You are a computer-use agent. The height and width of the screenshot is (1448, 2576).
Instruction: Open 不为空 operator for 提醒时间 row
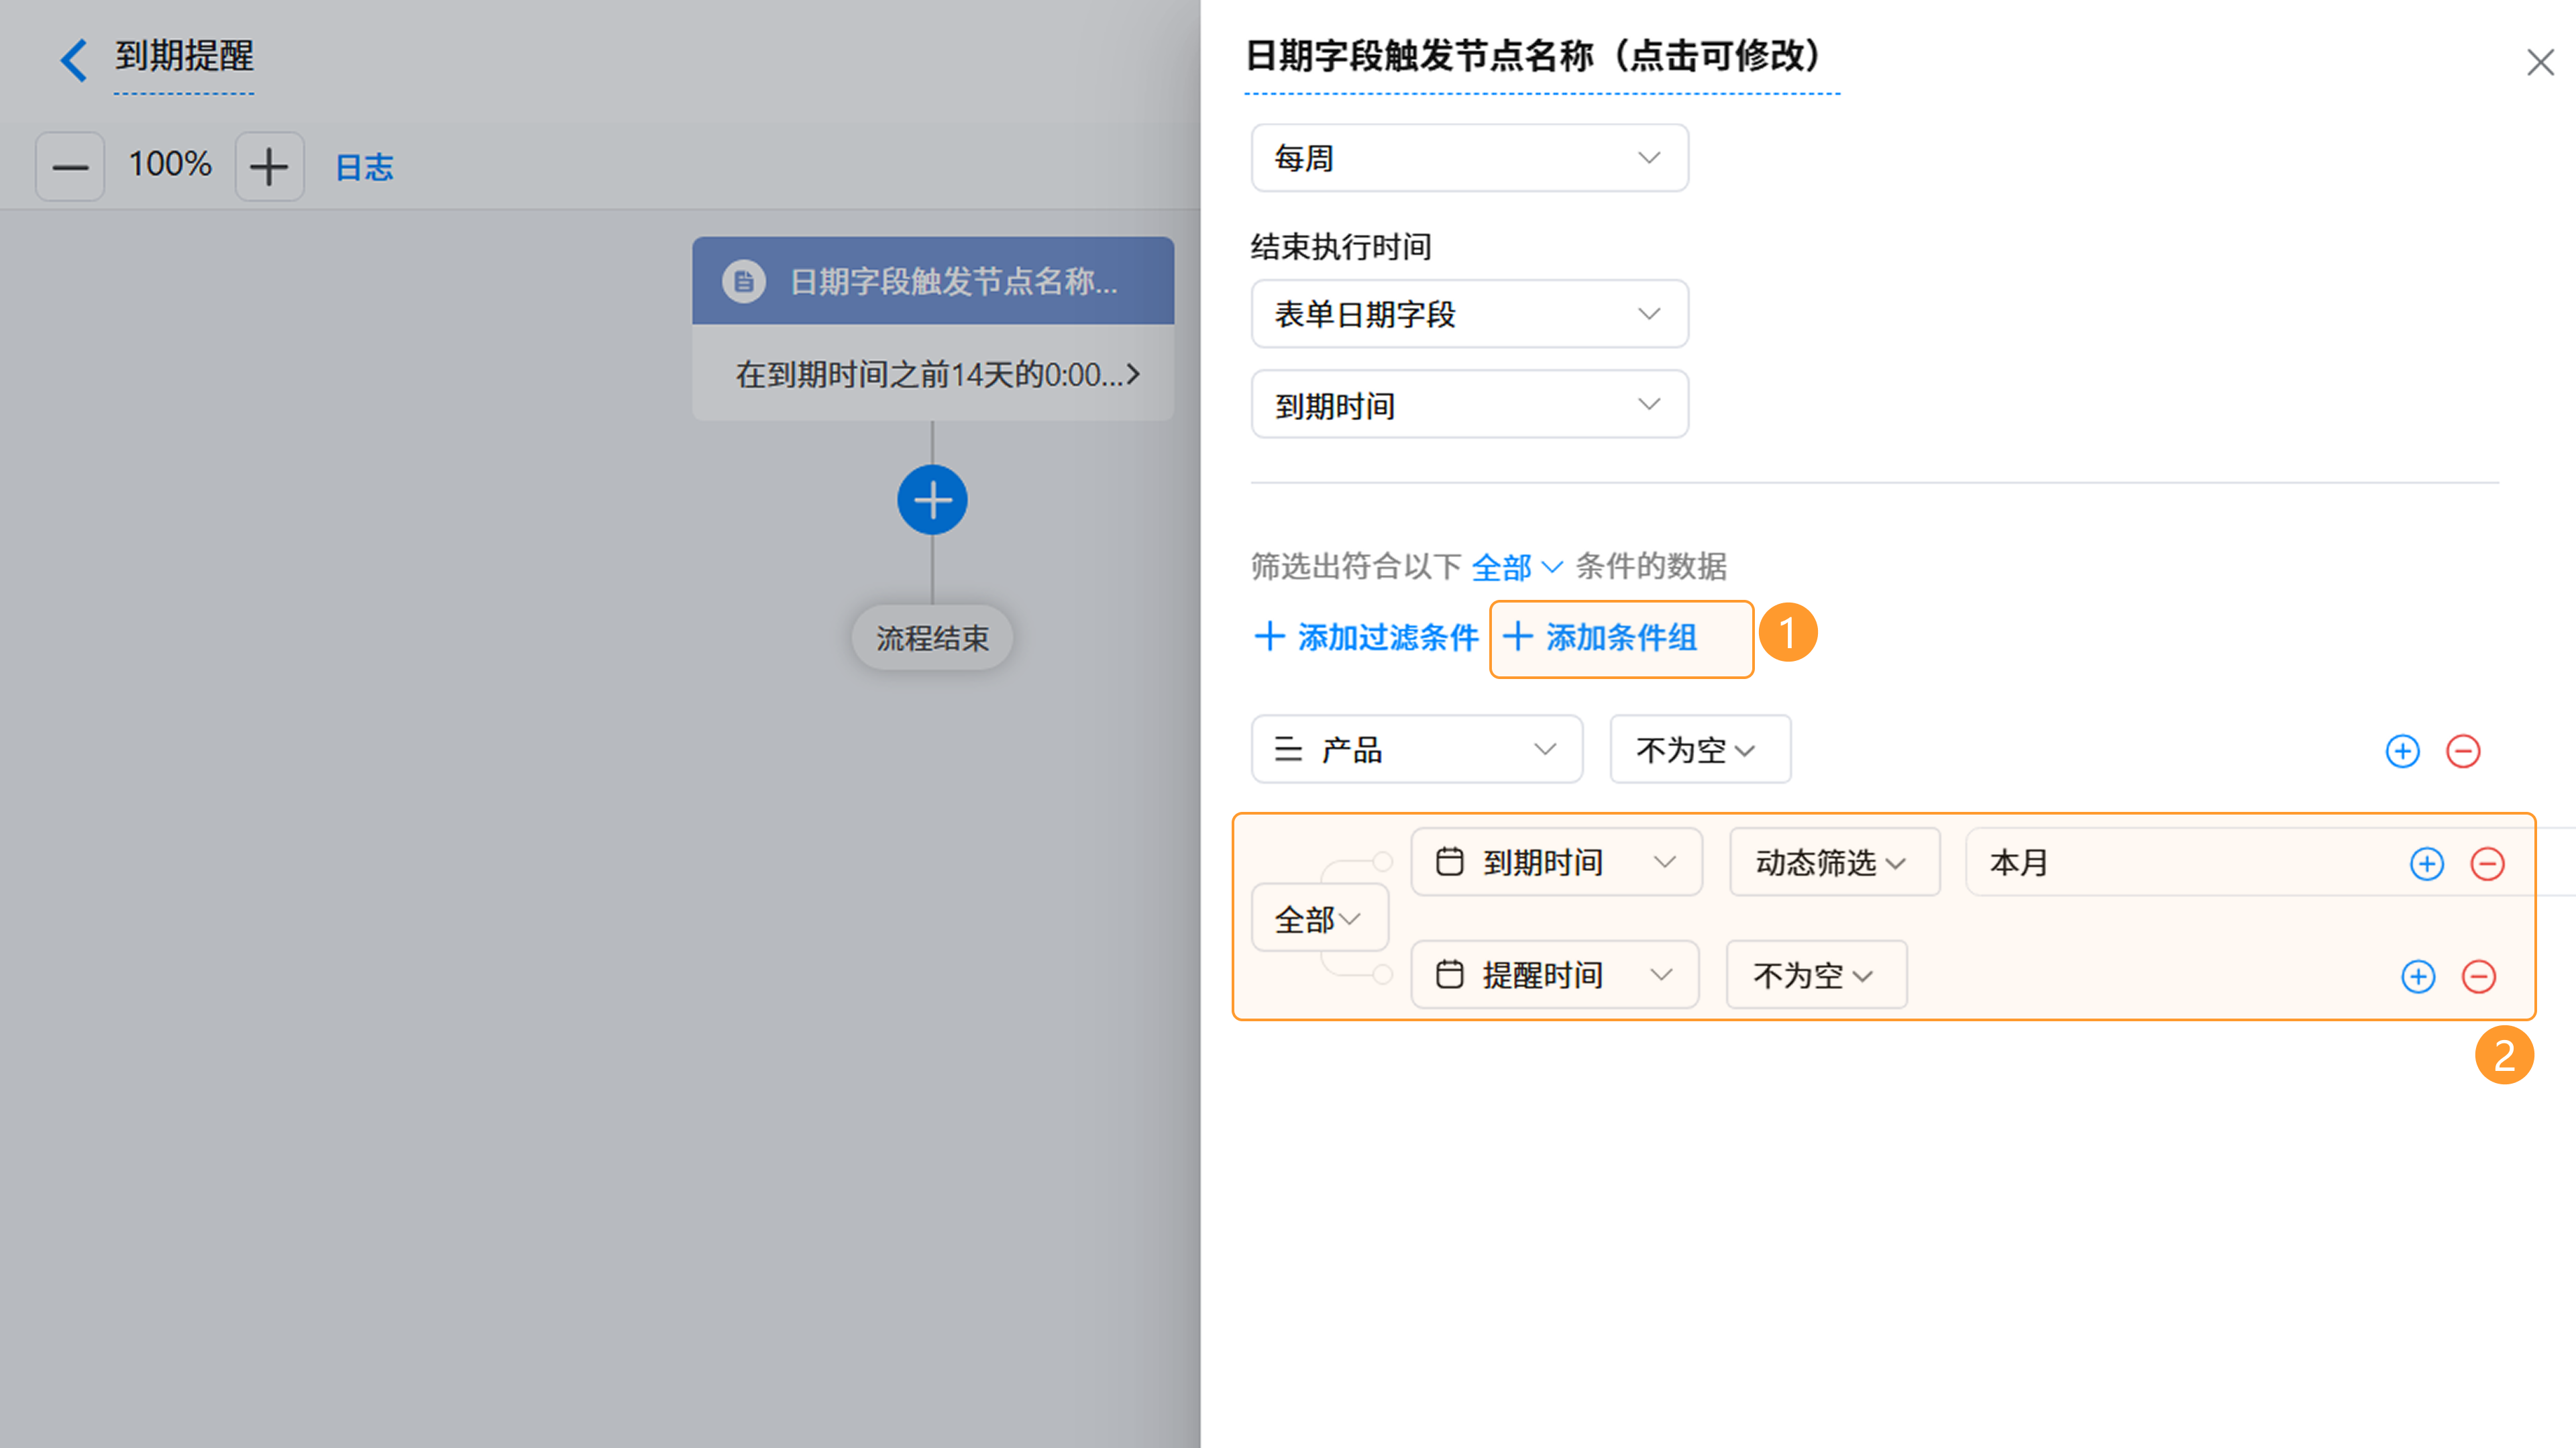pos(1816,975)
